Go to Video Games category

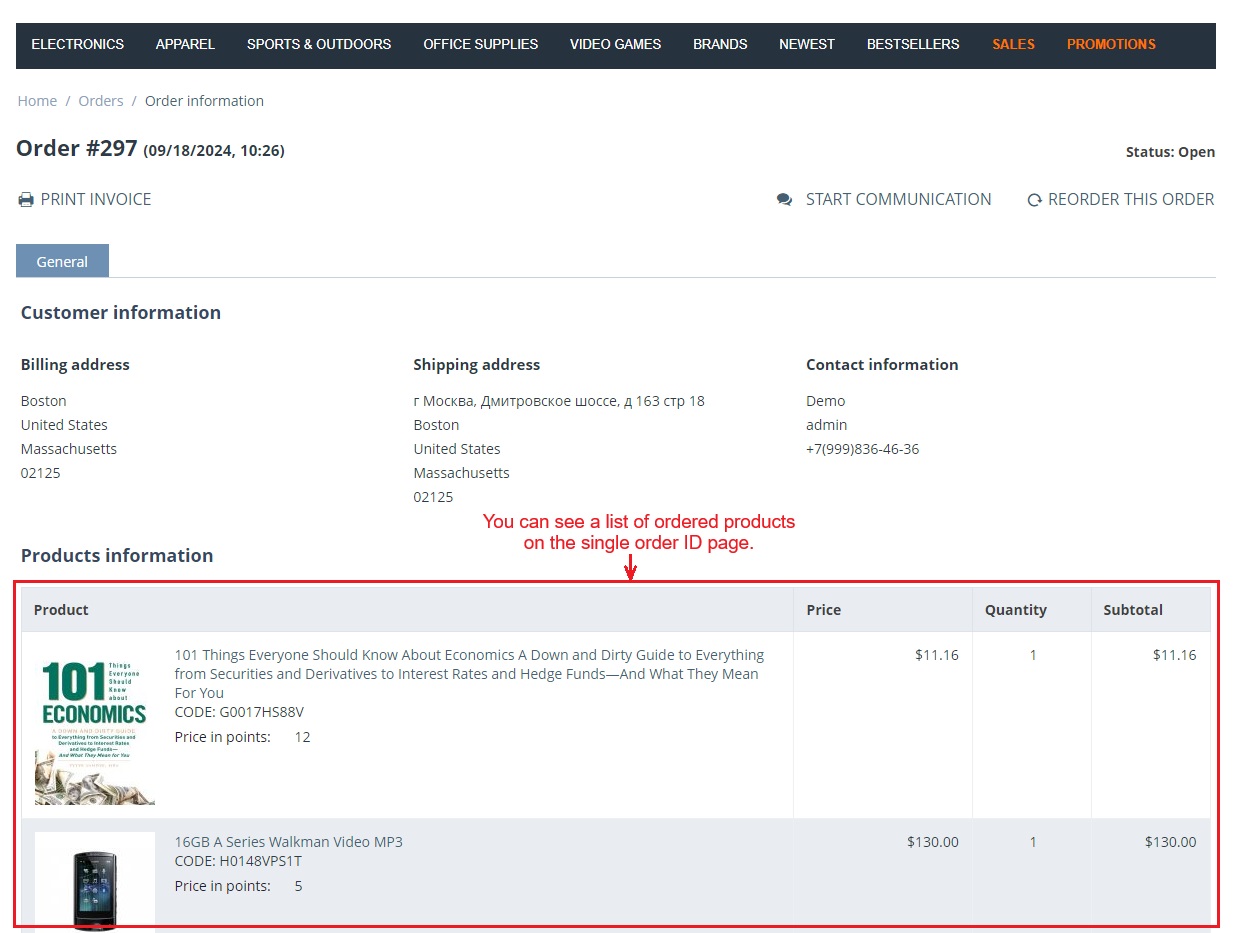coord(616,44)
